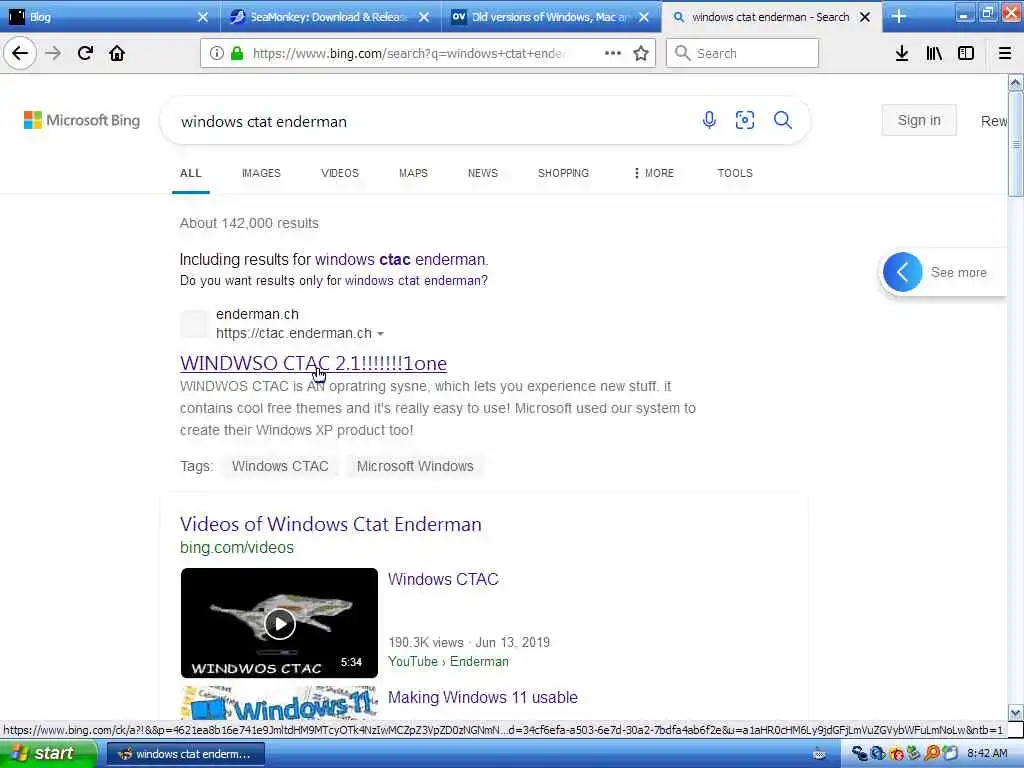1024x768 pixels.
Task: Click the red security shield tray icon
Action: pyautogui.click(x=897, y=754)
